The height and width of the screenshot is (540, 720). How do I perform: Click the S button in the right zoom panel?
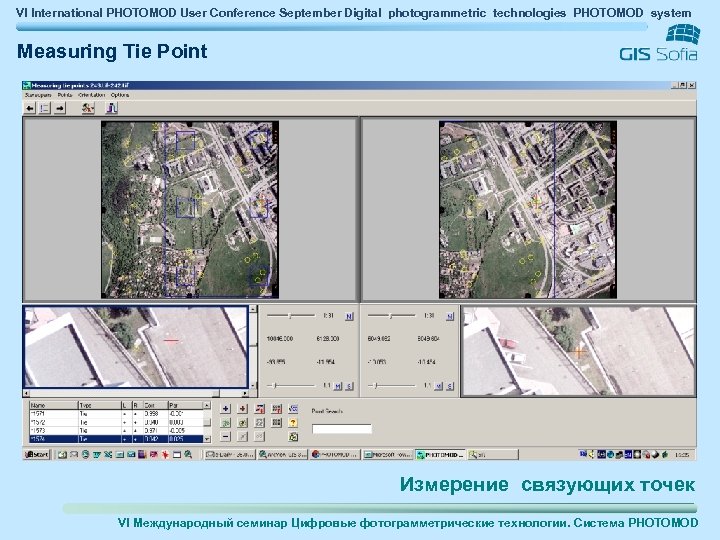tap(450, 386)
